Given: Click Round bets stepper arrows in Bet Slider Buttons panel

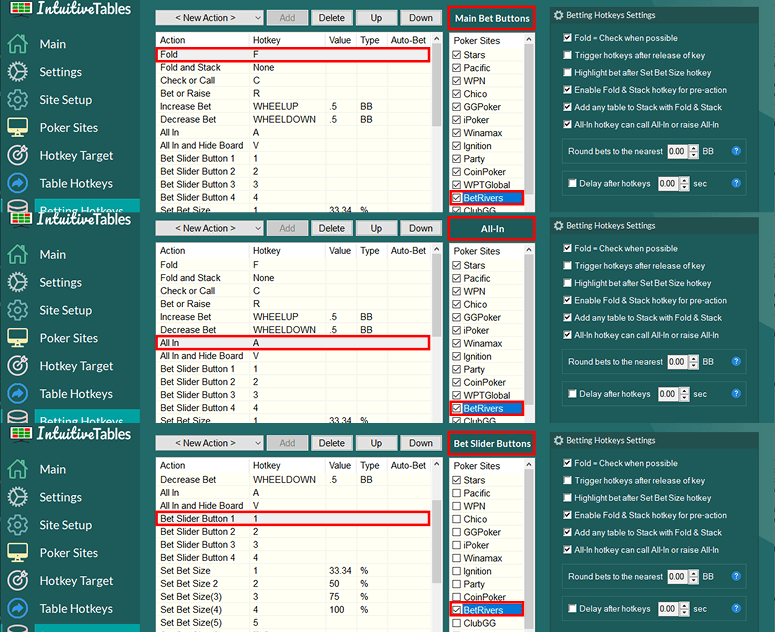Looking at the screenshot, I should [694, 576].
